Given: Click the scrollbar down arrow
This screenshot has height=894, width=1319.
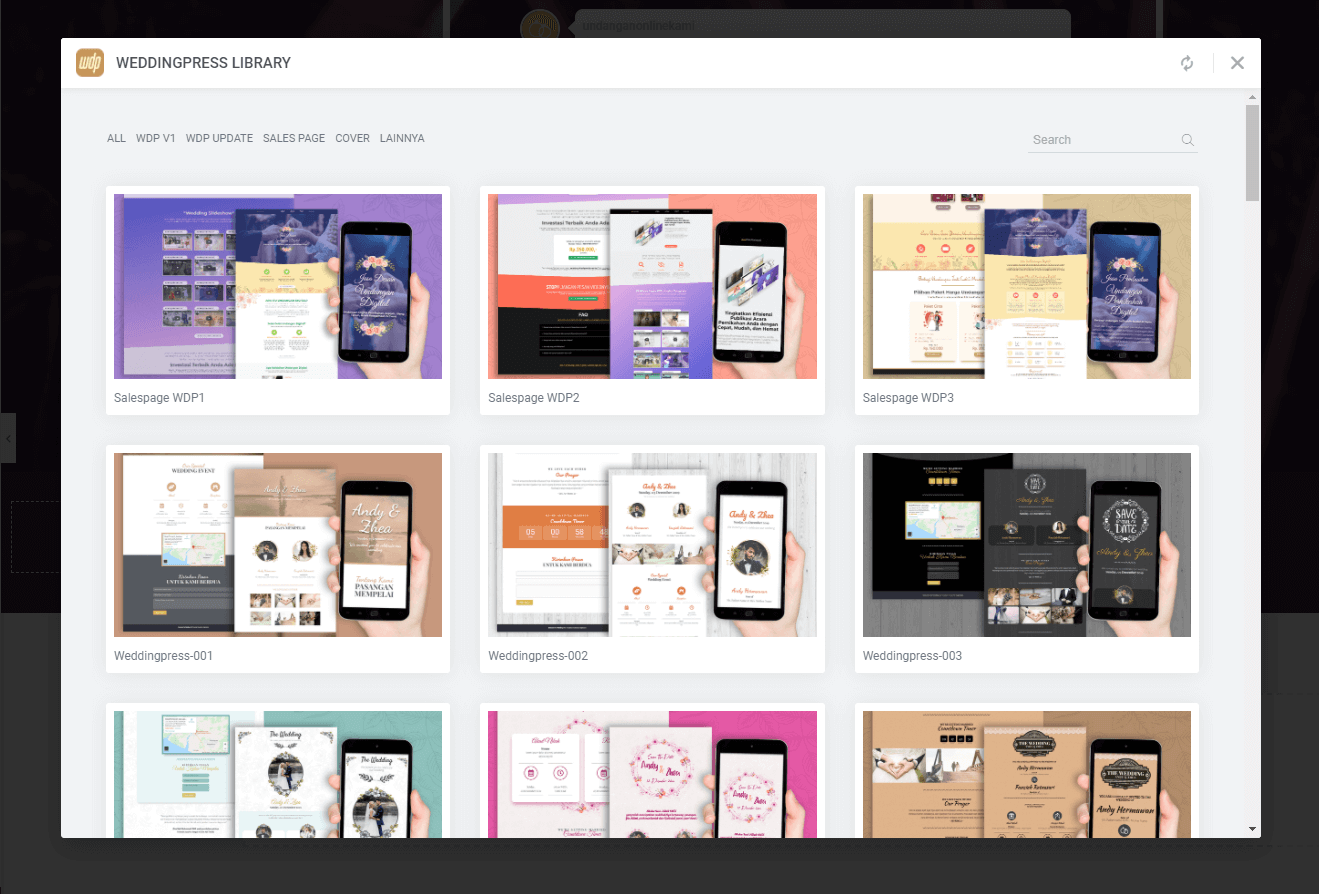Looking at the screenshot, I should pos(1252,829).
